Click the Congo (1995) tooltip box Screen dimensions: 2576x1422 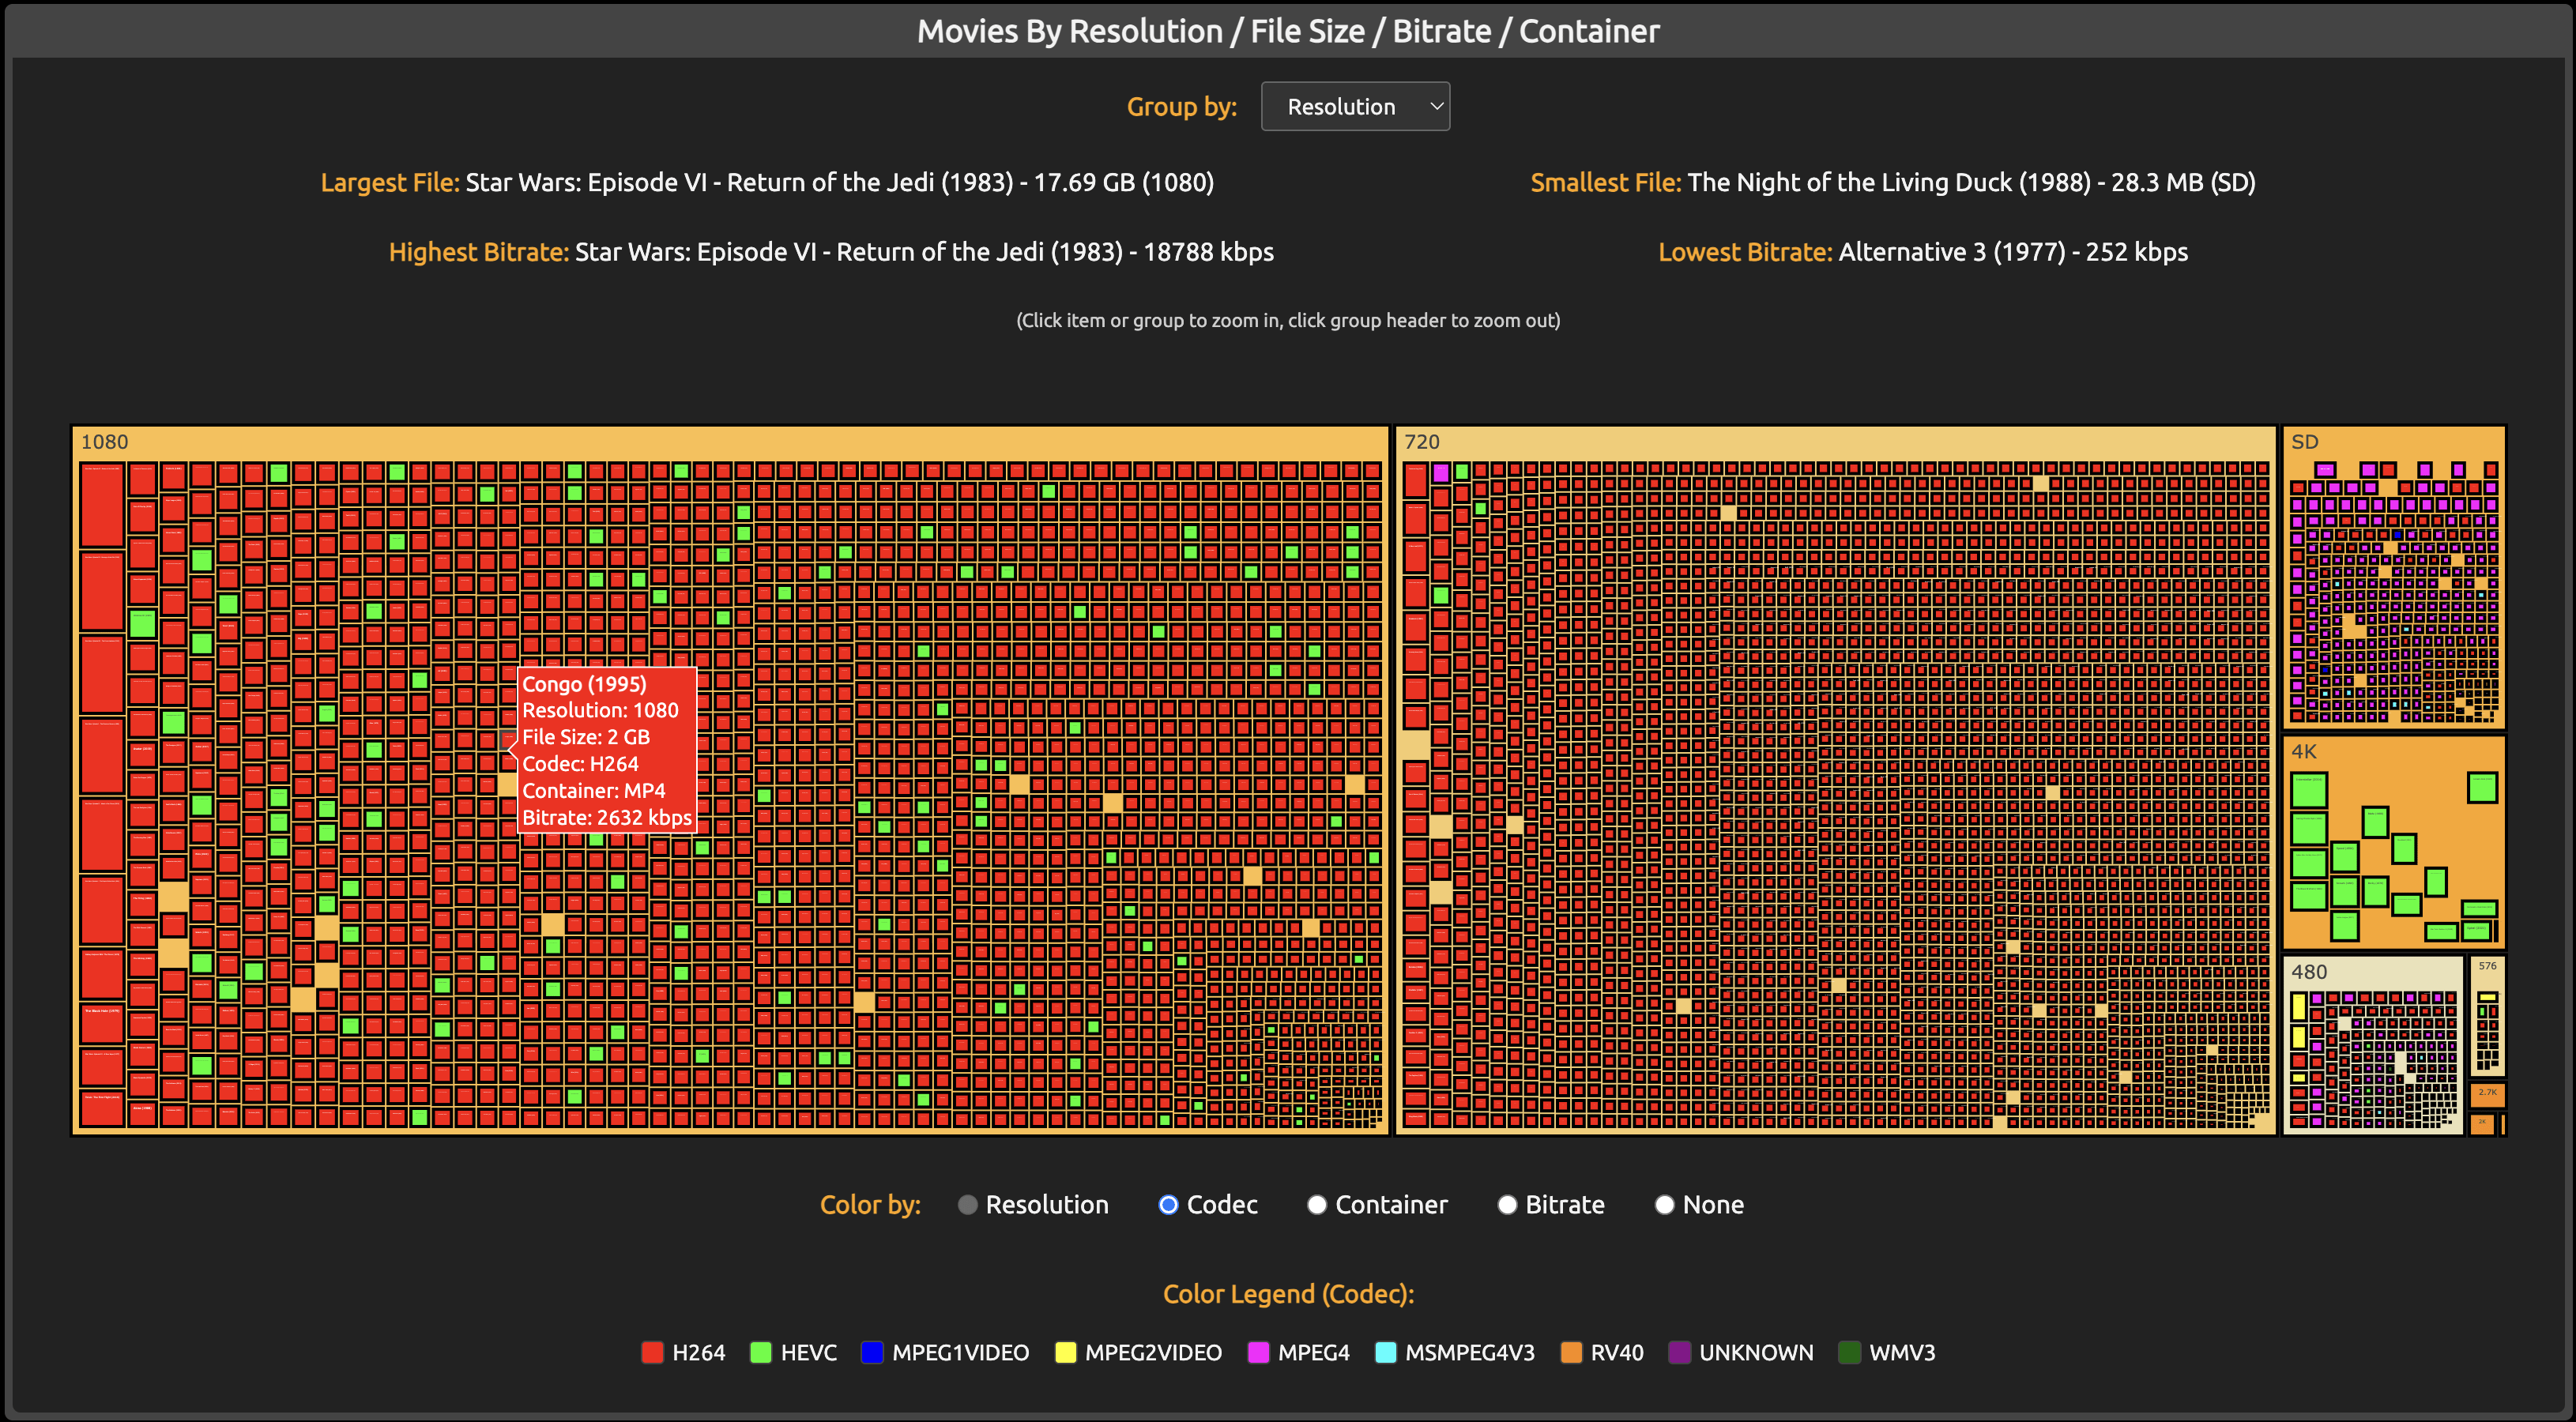click(606, 750)
